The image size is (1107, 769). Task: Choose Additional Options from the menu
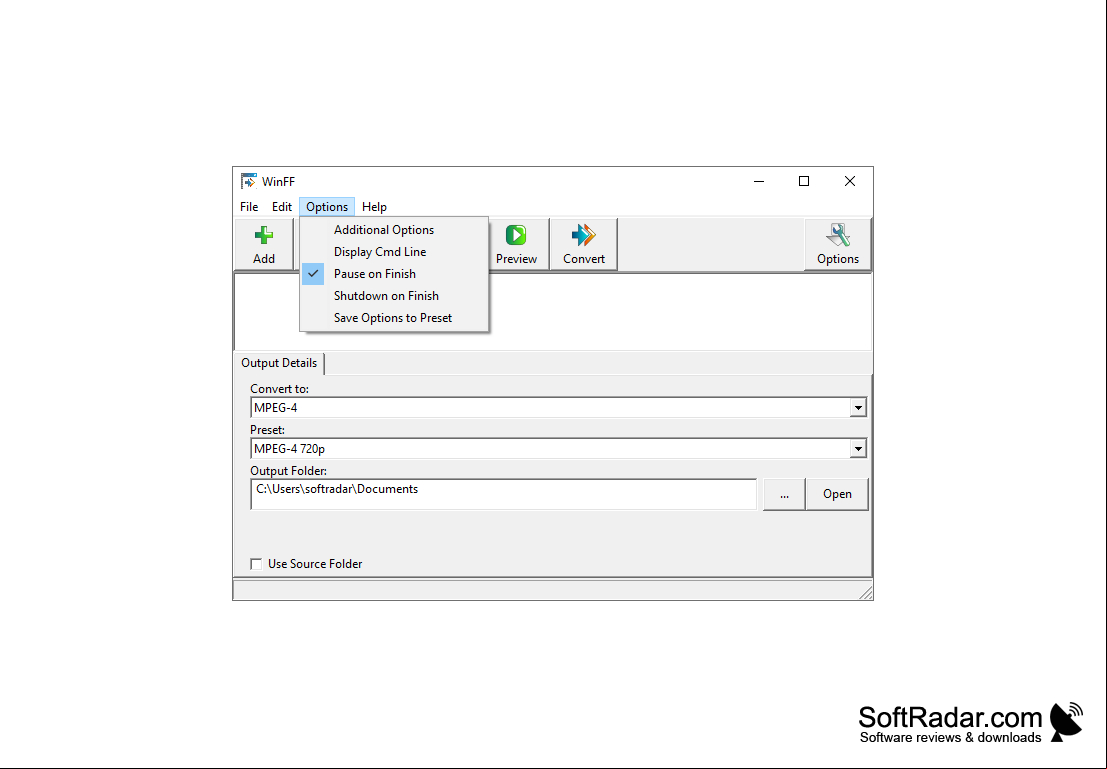click(x=394, y=229)
